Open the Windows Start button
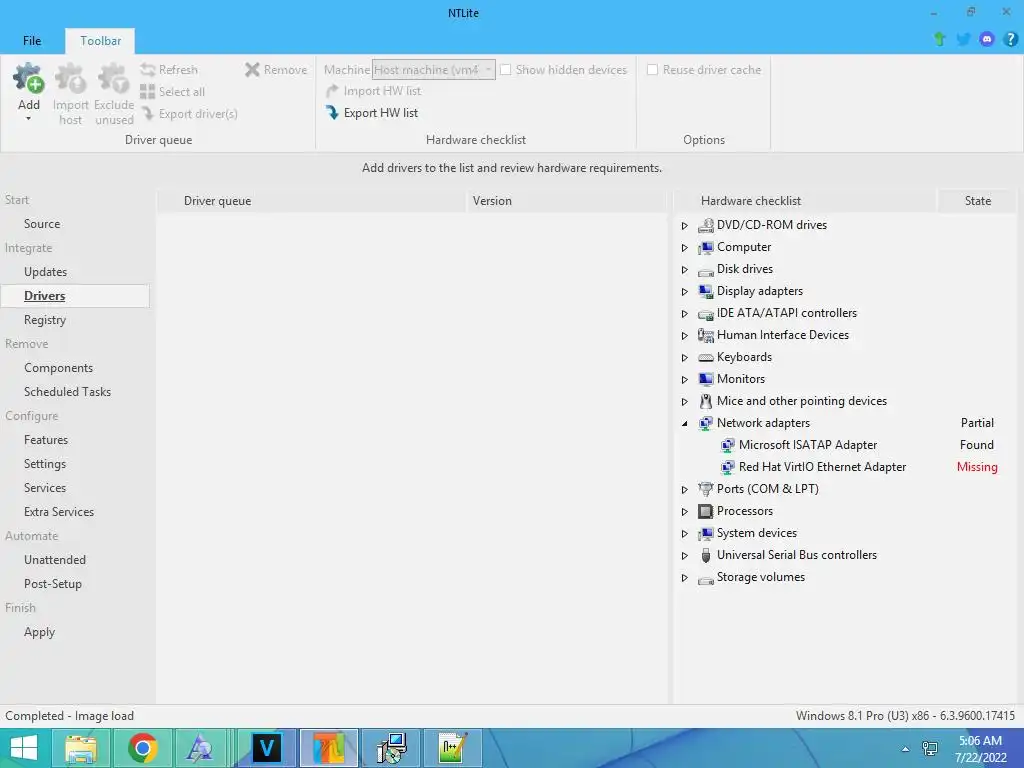Screen dimensions: 1024x768 click(x=24, y=748)
